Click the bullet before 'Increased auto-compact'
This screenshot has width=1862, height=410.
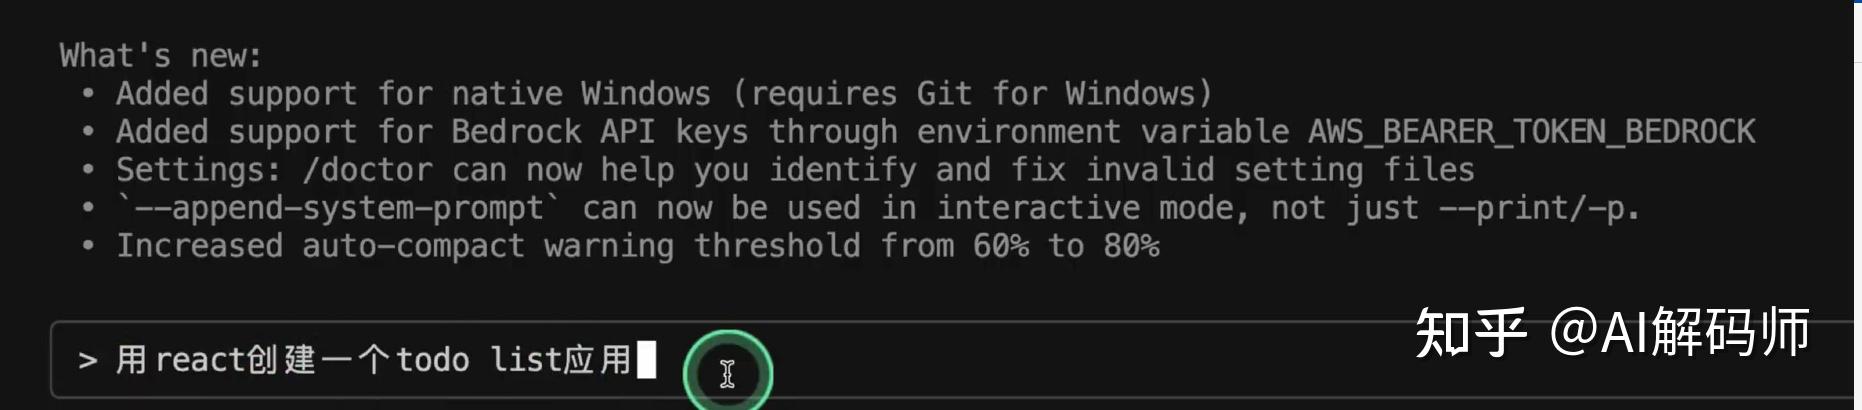click(88, 246)
